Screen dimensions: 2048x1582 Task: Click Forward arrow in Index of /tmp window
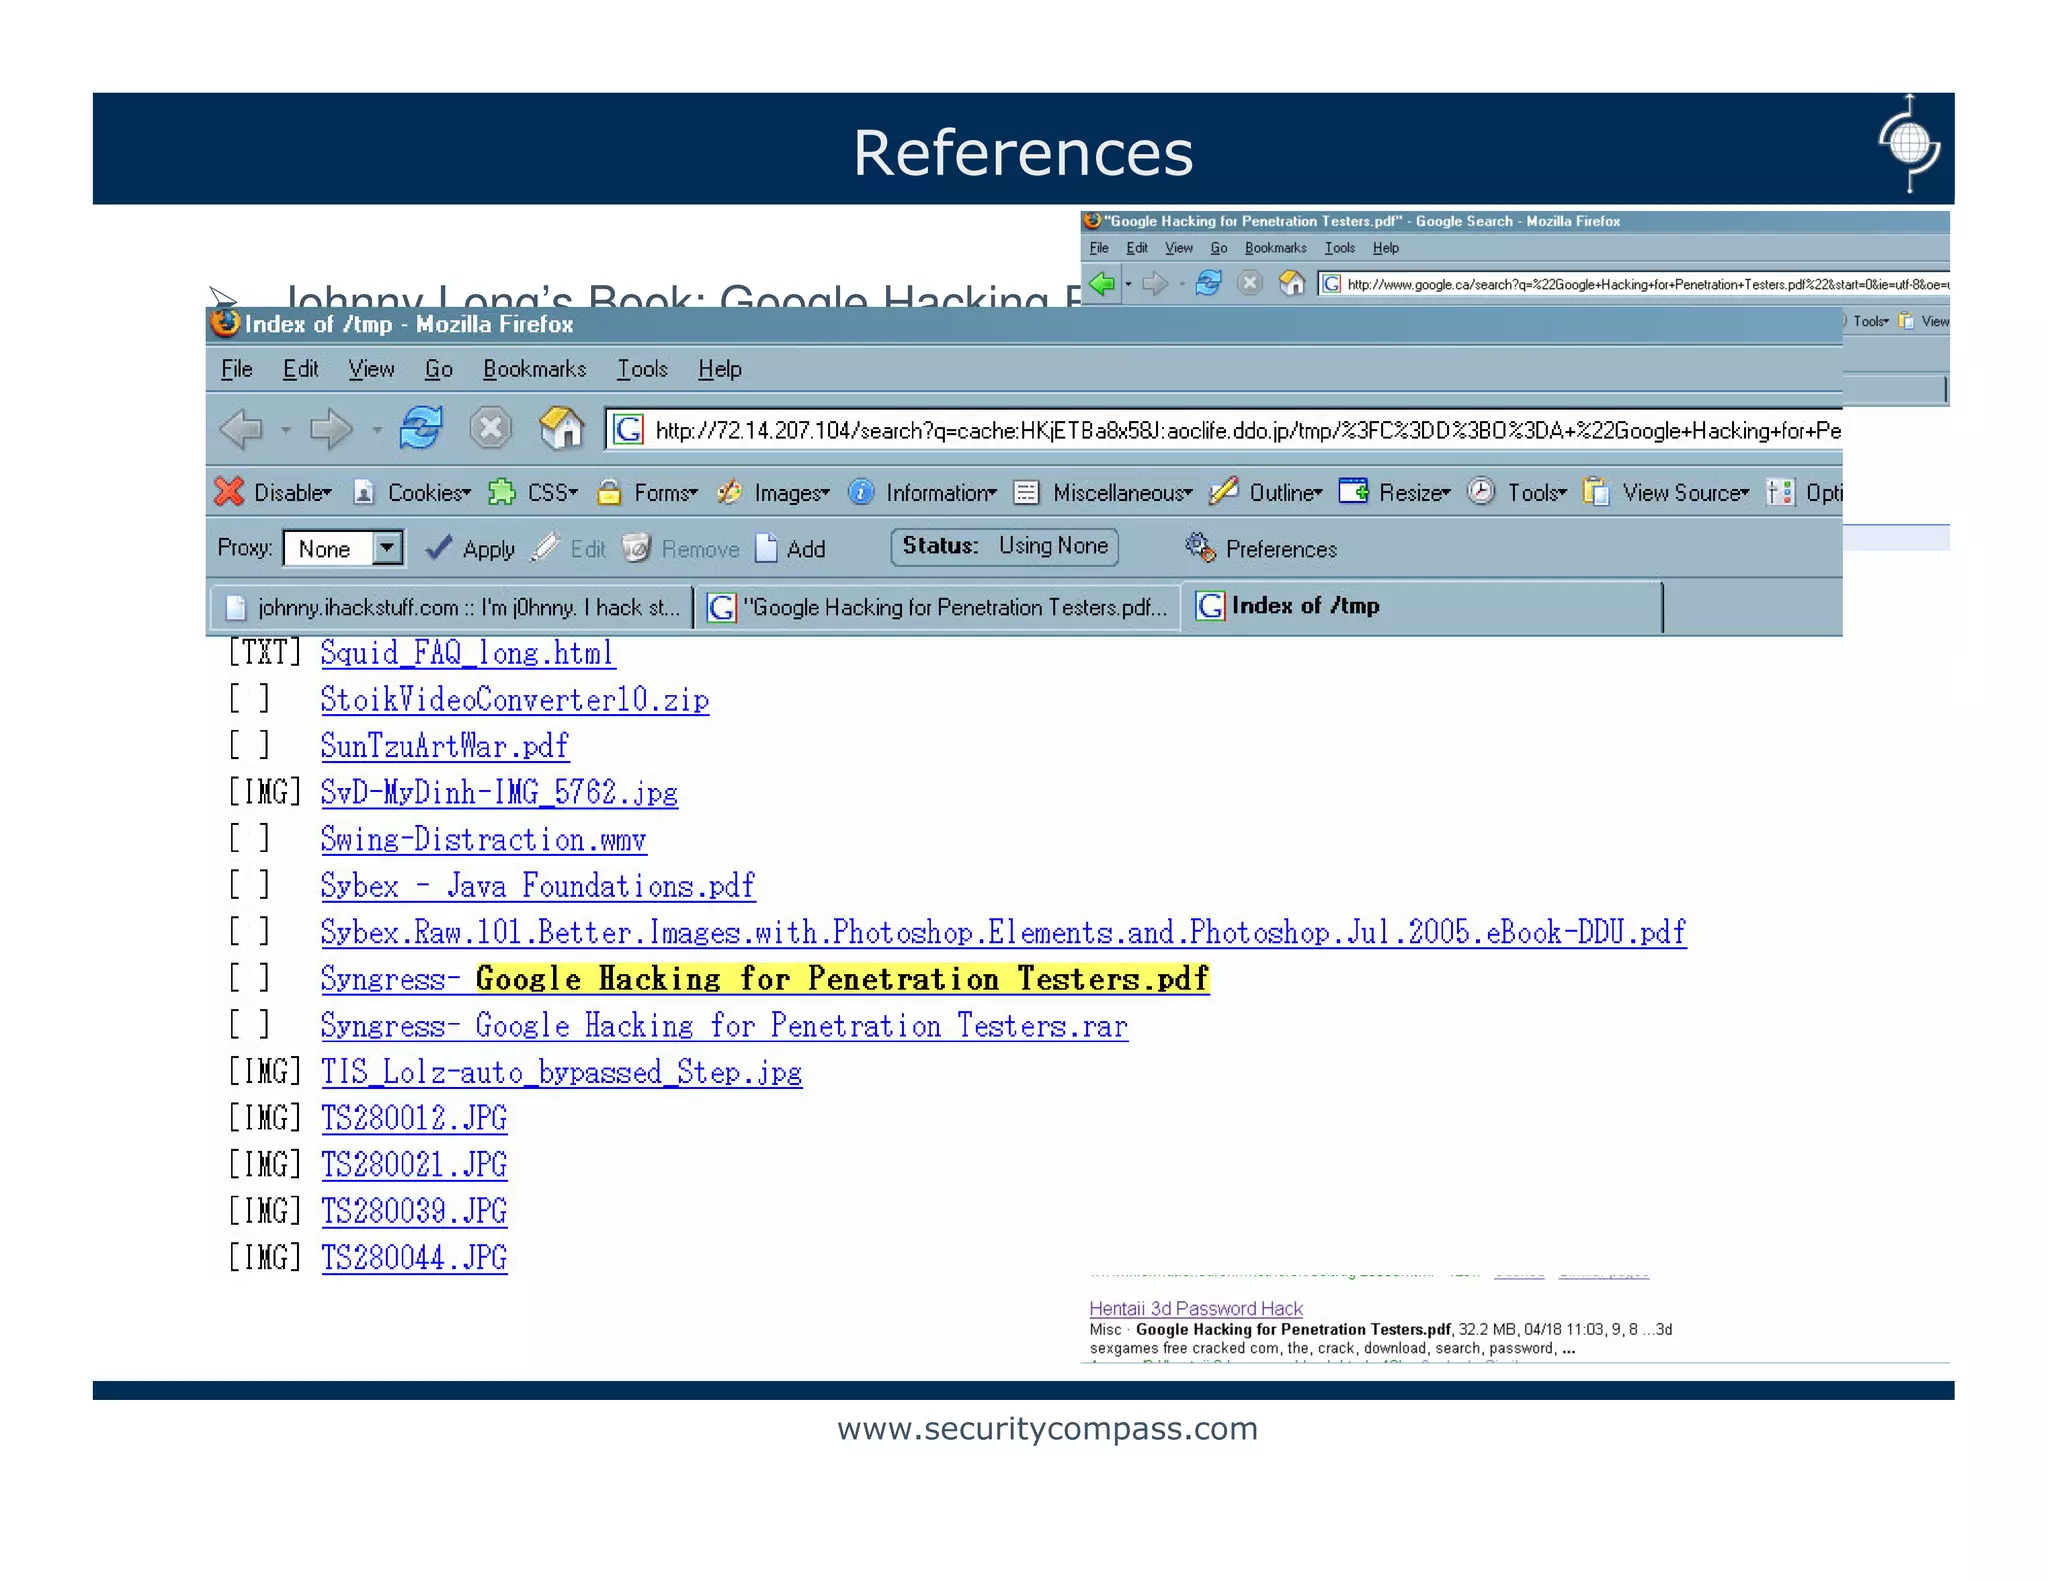(331, 430)
